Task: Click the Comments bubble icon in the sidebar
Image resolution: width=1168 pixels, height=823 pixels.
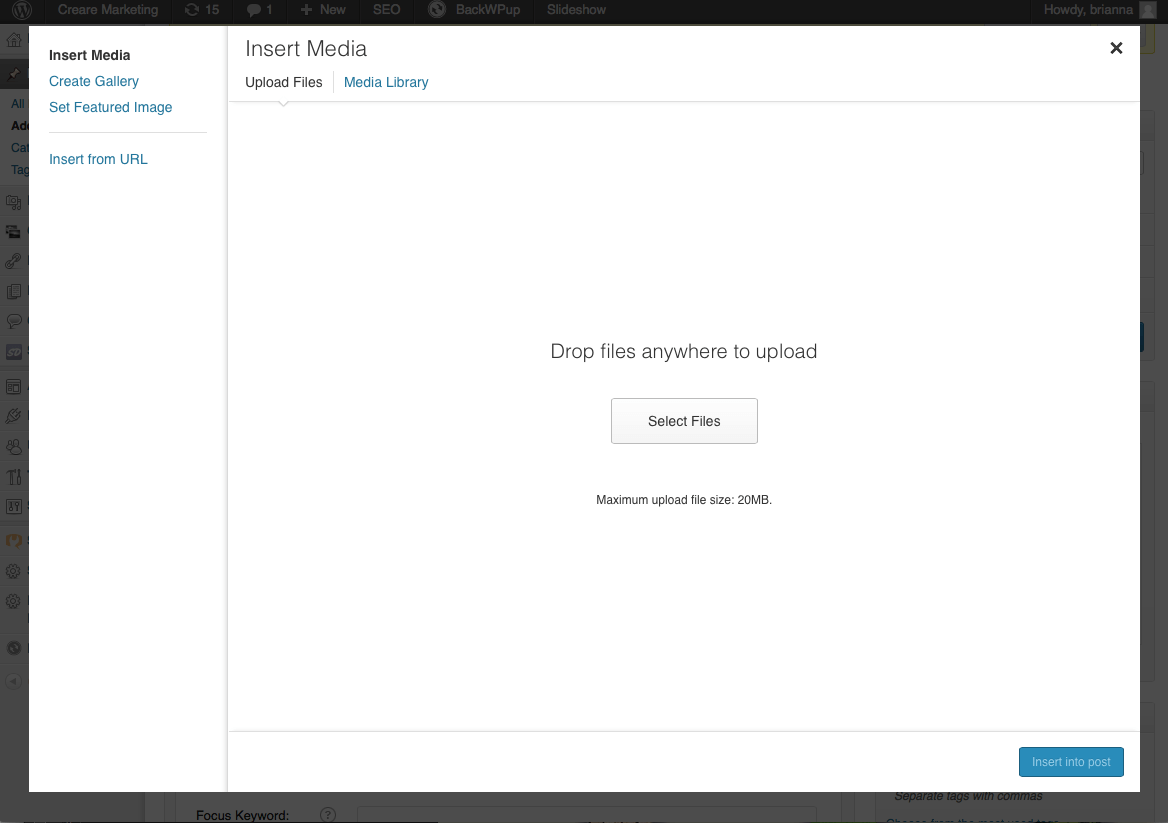Action: point(14,321)
